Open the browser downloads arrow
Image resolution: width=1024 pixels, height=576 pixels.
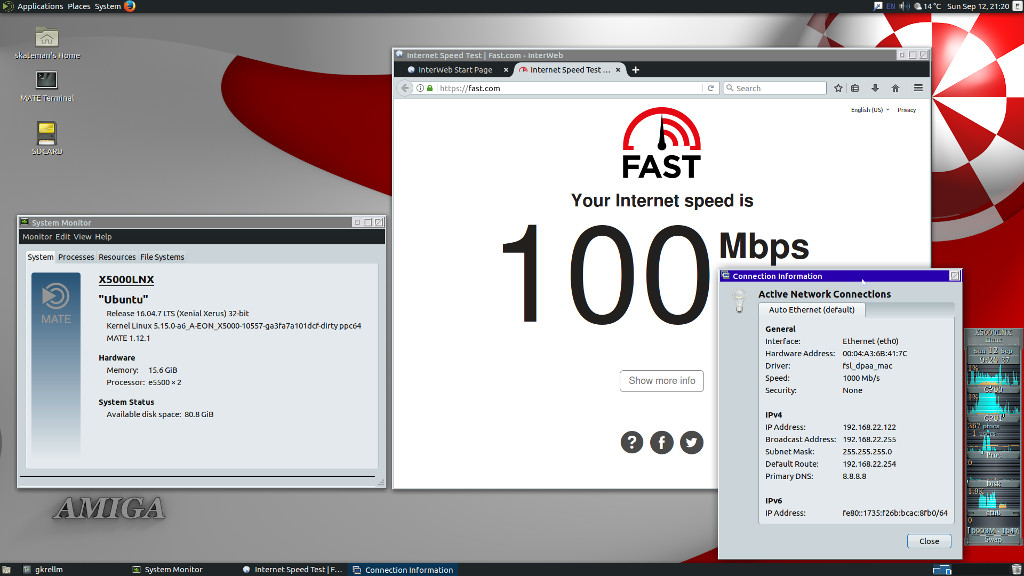click(875, 88)
